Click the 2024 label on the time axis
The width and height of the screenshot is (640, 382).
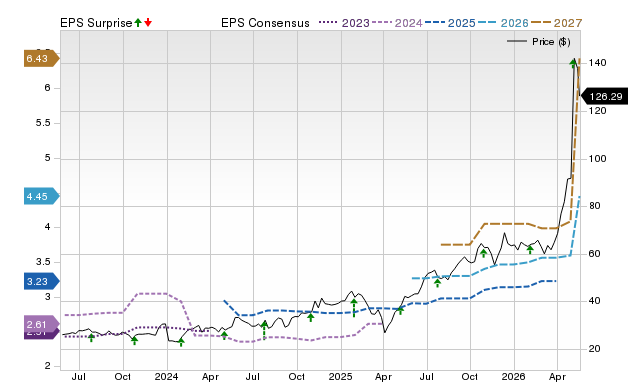click(x=167, y=376)
